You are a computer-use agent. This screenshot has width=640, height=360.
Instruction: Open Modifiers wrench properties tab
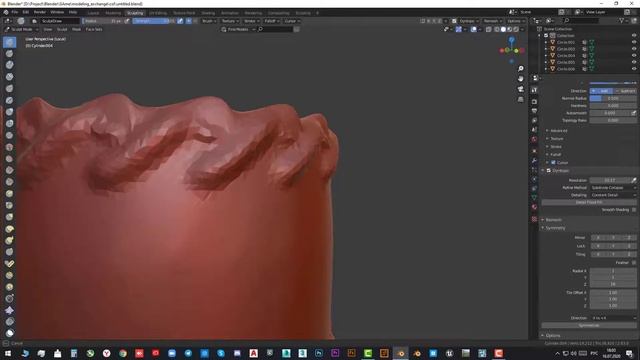(534, 160)
